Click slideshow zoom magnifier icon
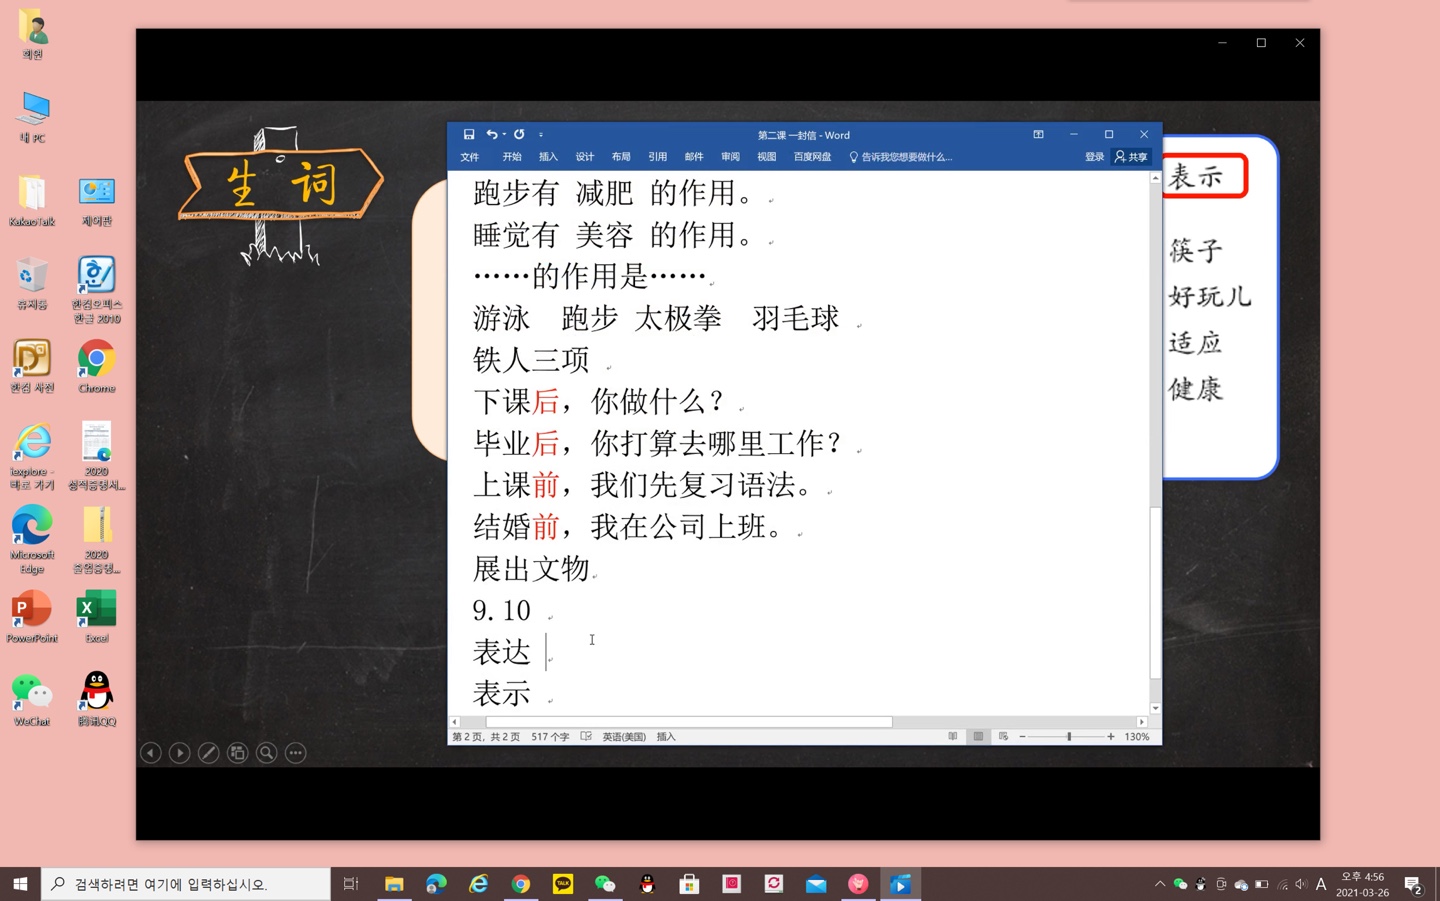This screenshot has width=1440, height=901. 266,753
